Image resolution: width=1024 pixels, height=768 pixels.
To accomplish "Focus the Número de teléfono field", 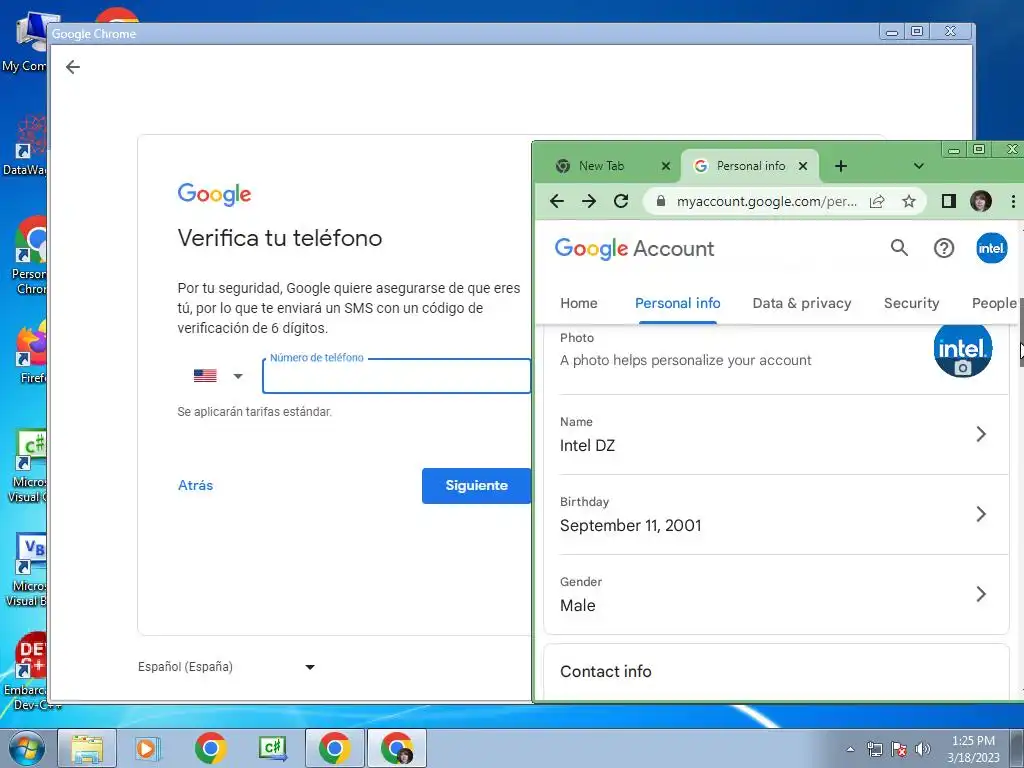I will pos(396,376).
